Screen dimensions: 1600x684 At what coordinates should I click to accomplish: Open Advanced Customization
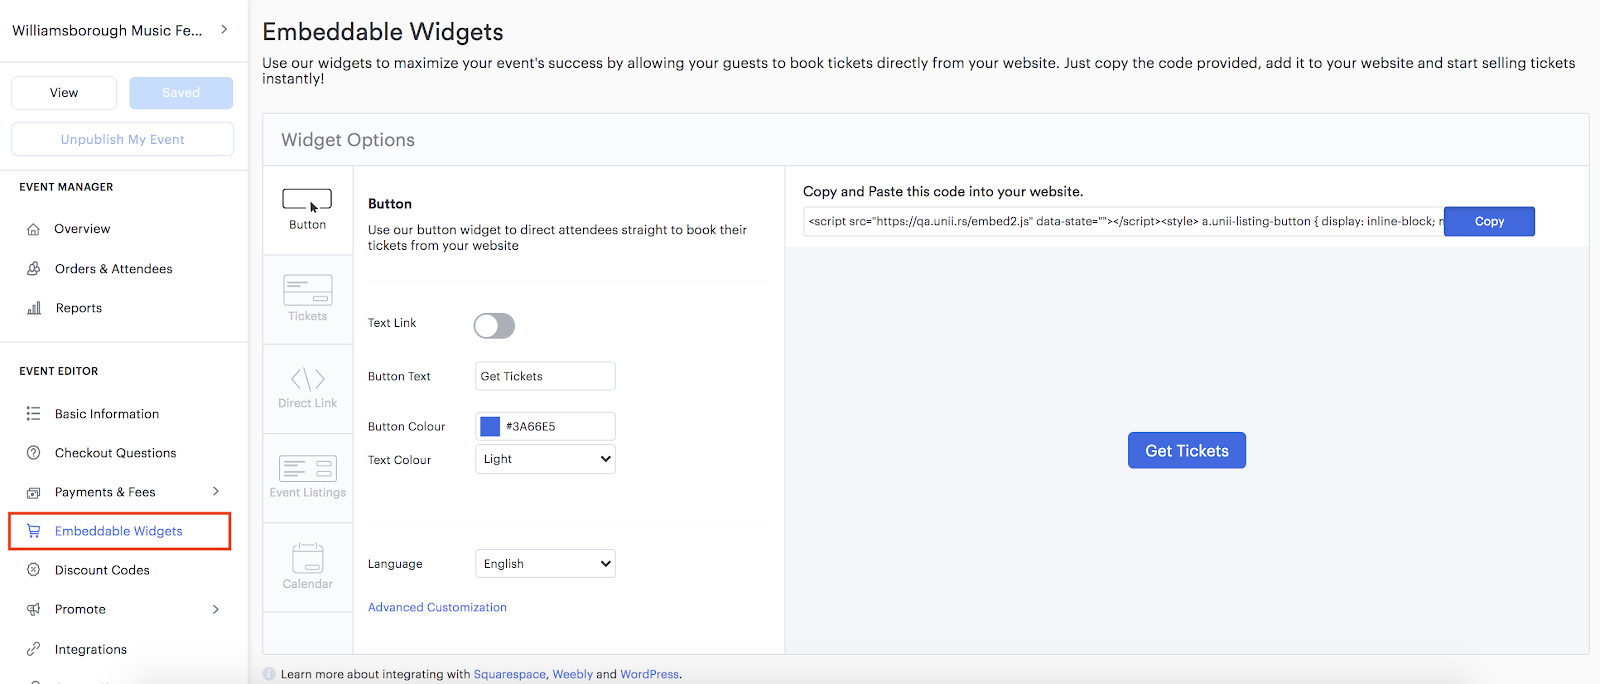437,606
